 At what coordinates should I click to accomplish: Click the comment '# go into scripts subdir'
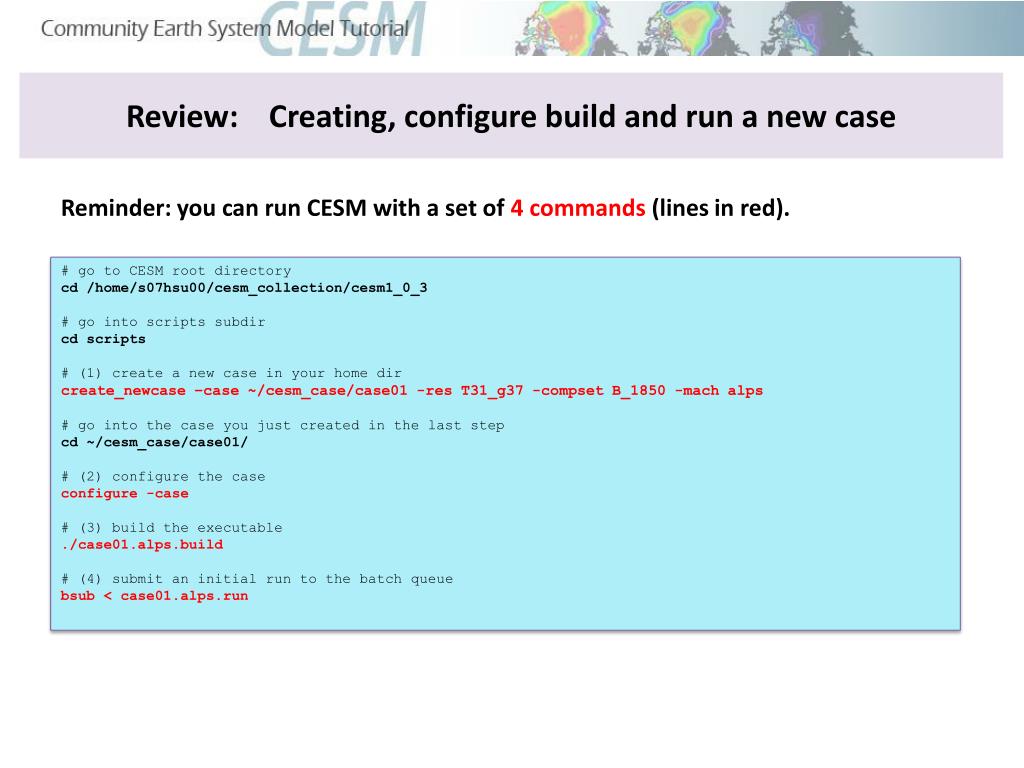tap(163, 322)
